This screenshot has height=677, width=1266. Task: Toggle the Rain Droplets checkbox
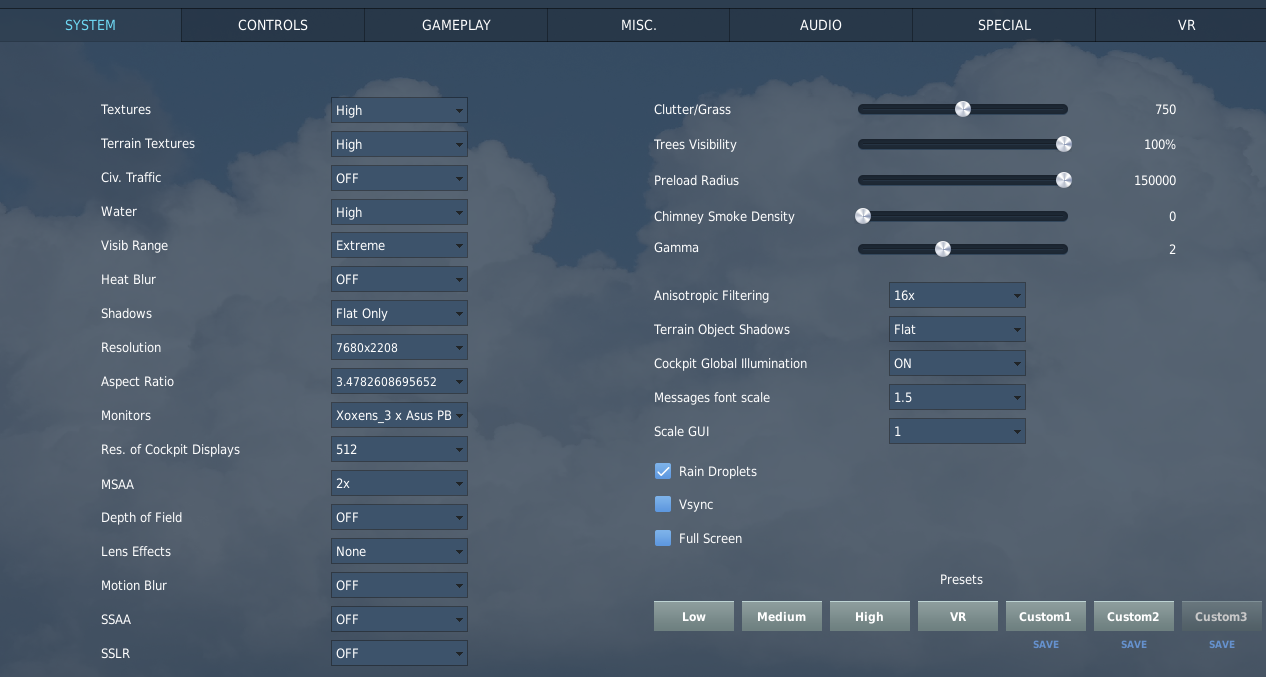tap(663, 471)
